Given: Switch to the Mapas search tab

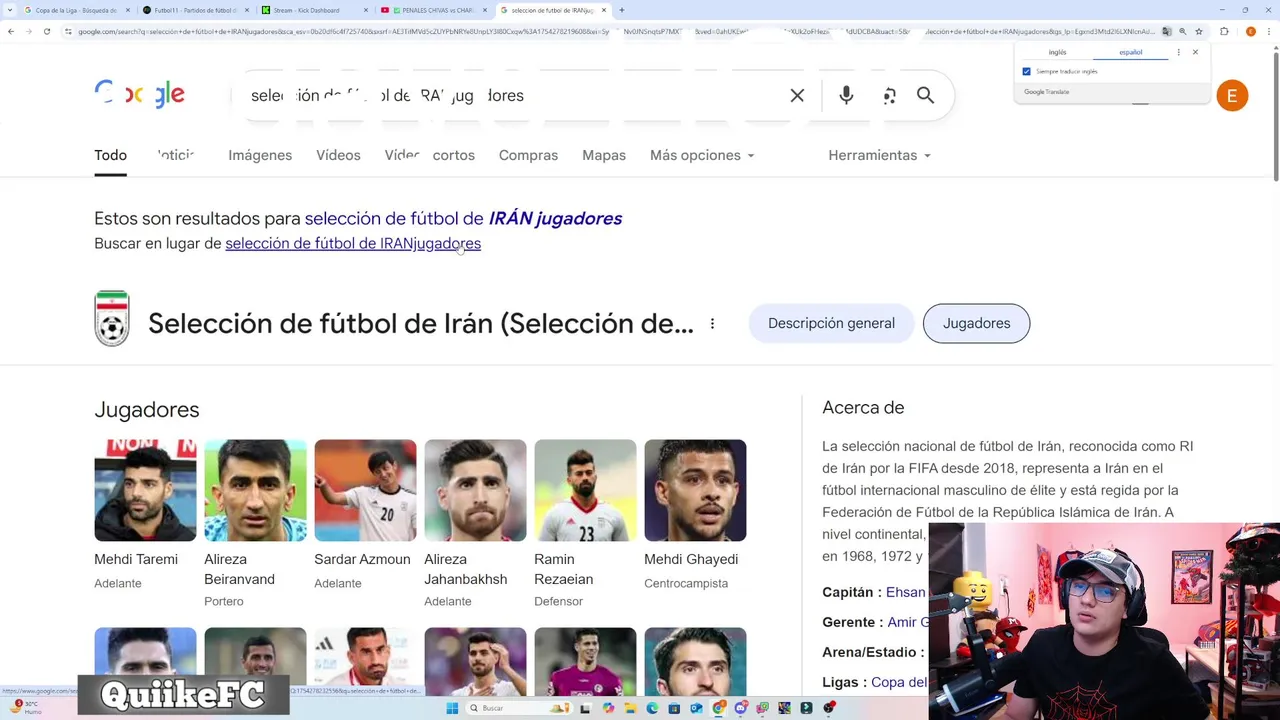Looking at the screenshot, I should 604,155.
